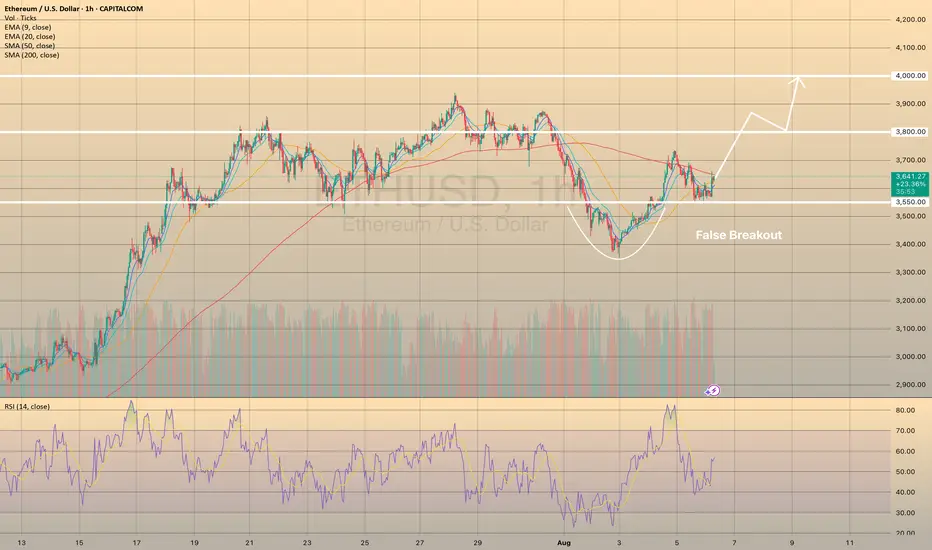Click the 11 date label on time axis
Screen dimensions: 932x550
[849, 543]
